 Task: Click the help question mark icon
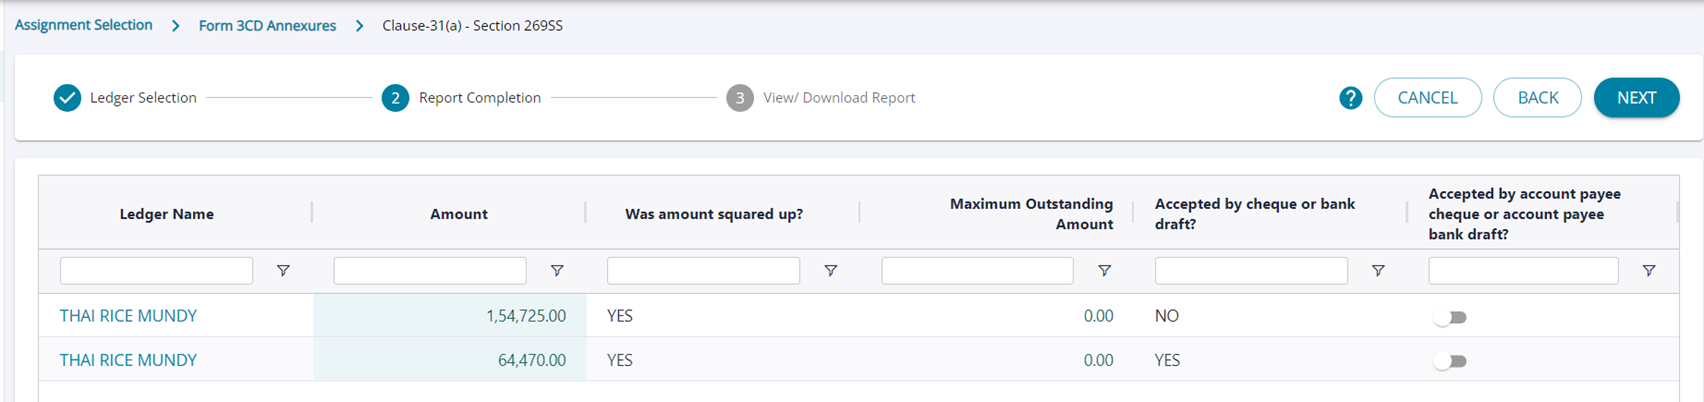tap(1350, 98)
